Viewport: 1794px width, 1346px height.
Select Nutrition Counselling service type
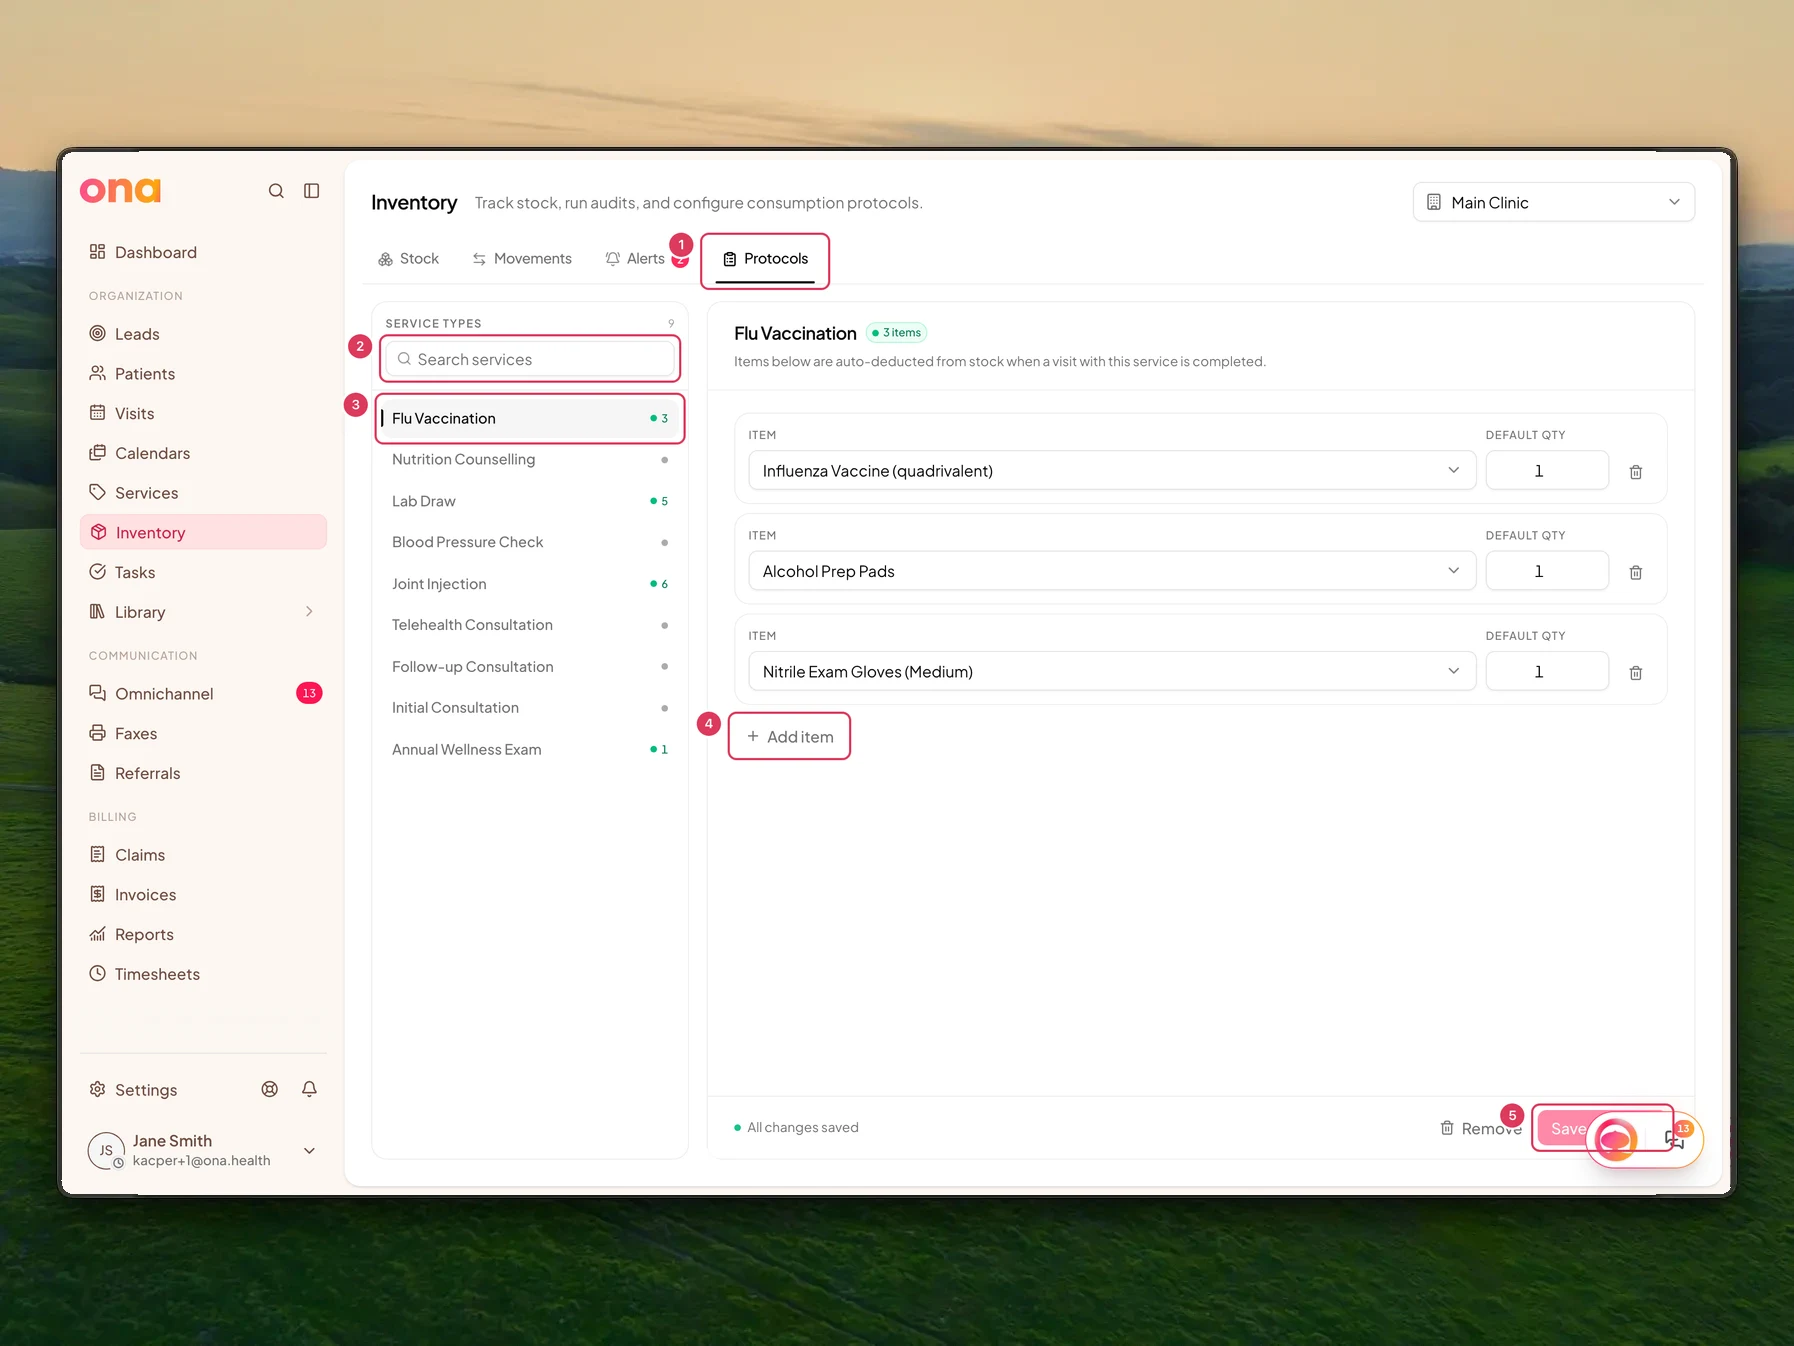point(530,460)
